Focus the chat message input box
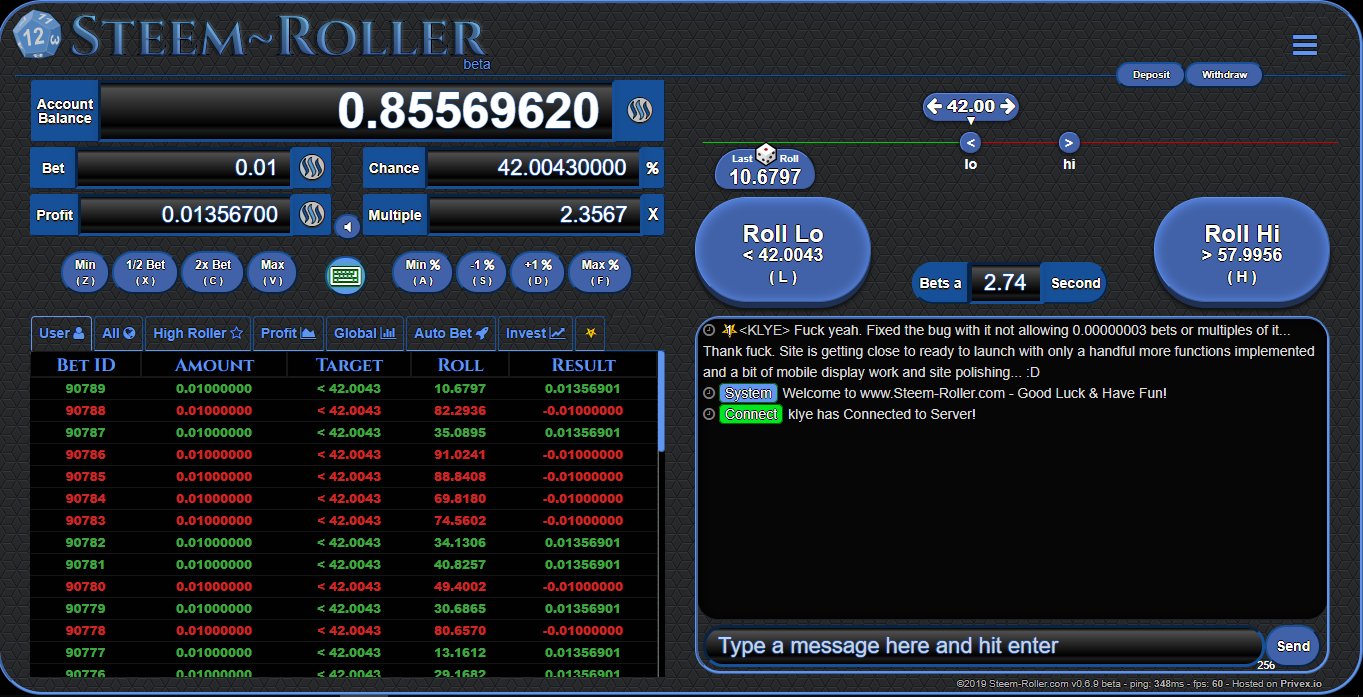 click(984, 646)
